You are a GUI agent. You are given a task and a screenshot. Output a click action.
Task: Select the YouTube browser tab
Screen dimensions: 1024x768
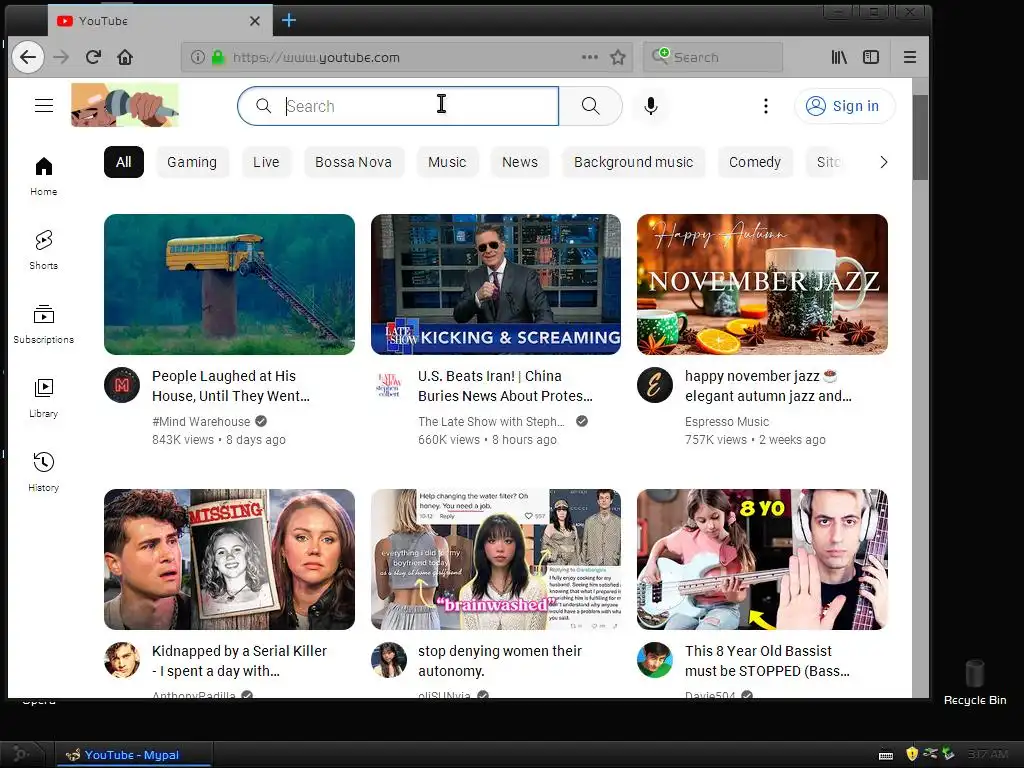click(x=160, y=21)
